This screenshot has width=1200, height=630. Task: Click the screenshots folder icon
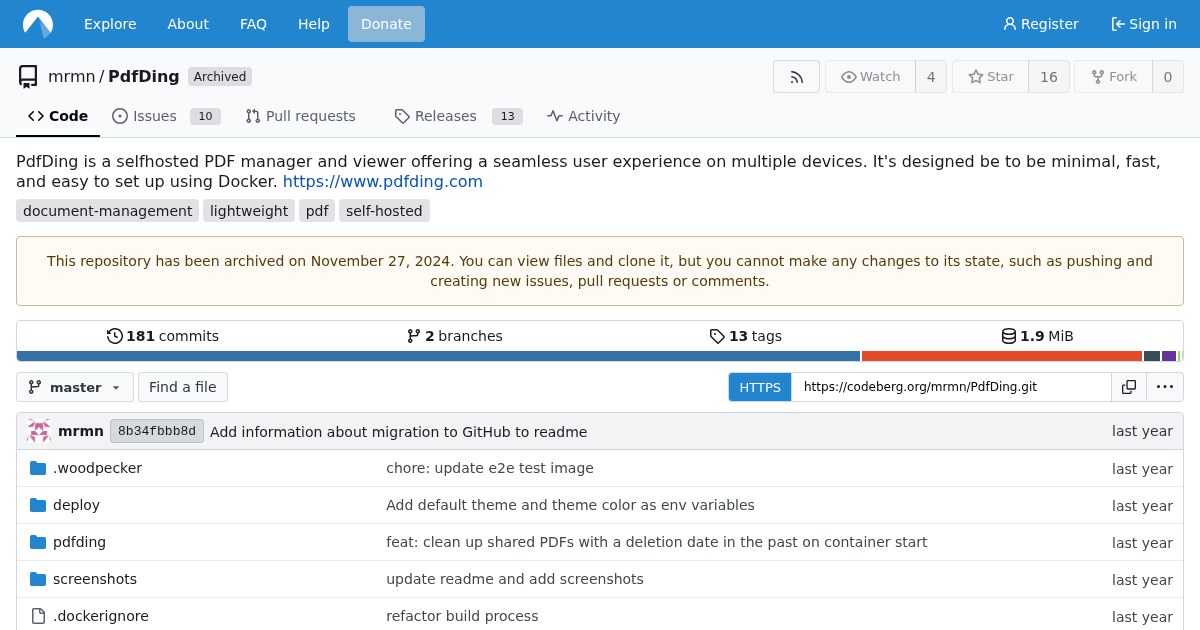point(38,579)
